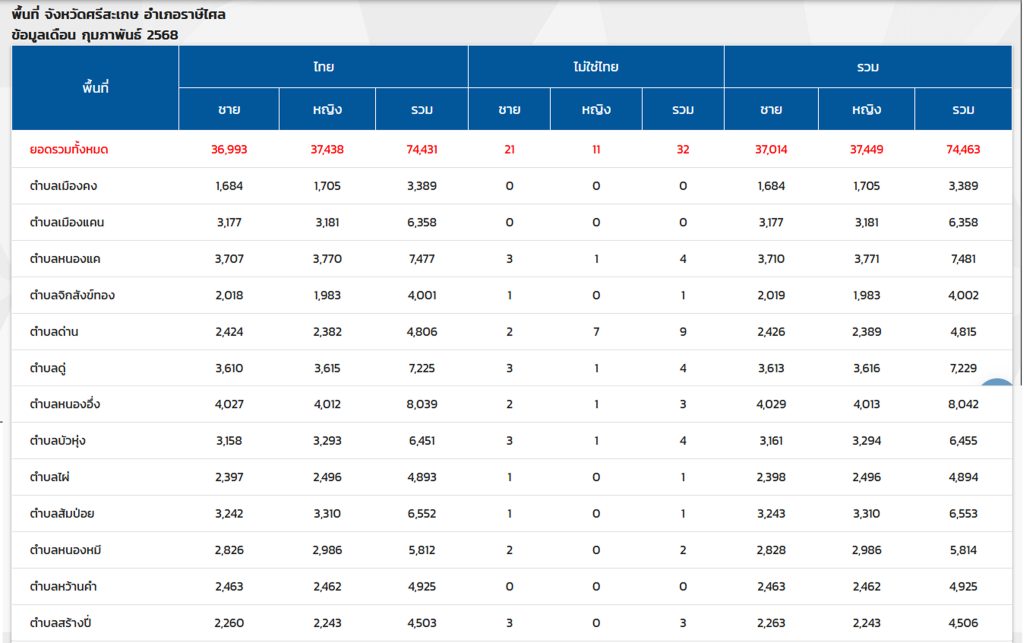1024x643 pixels.
Task: Open the ตำบลเมืองคง row
Action: point(63,186)
